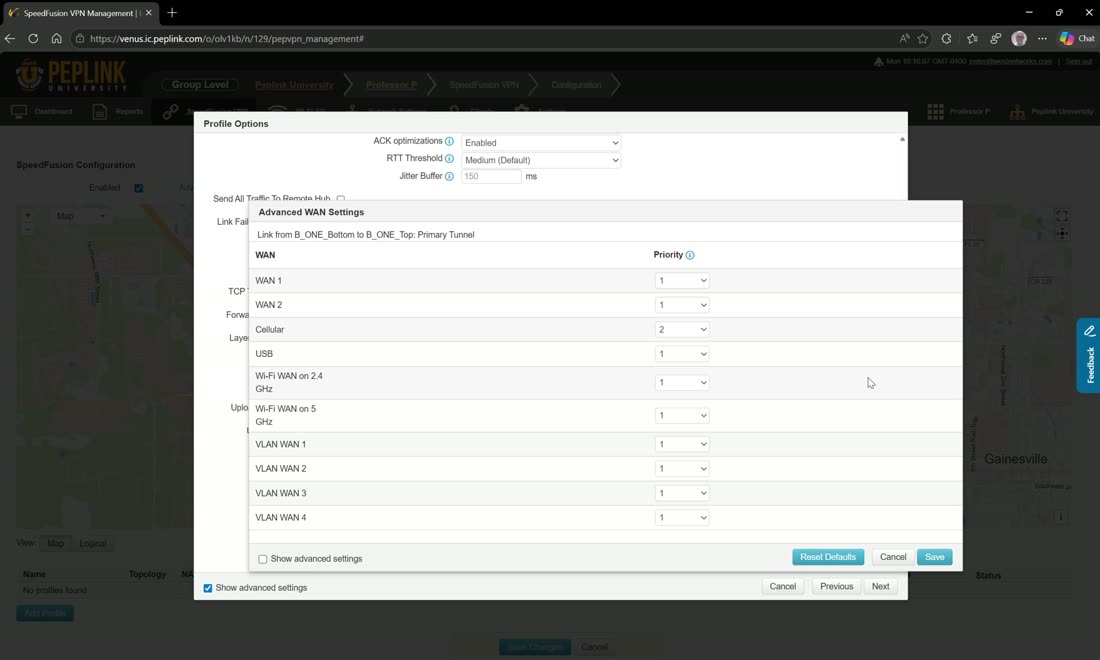Open the USB priority dropdown
This screenshot has height=660, width=1100.
(682, 354)
